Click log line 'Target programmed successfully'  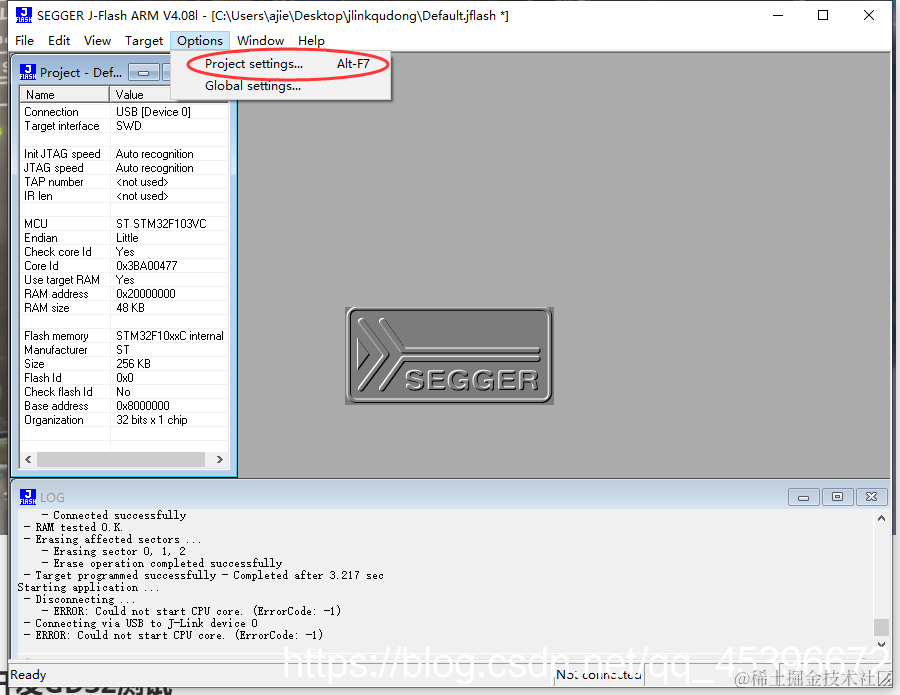click(x=203, y=575)
